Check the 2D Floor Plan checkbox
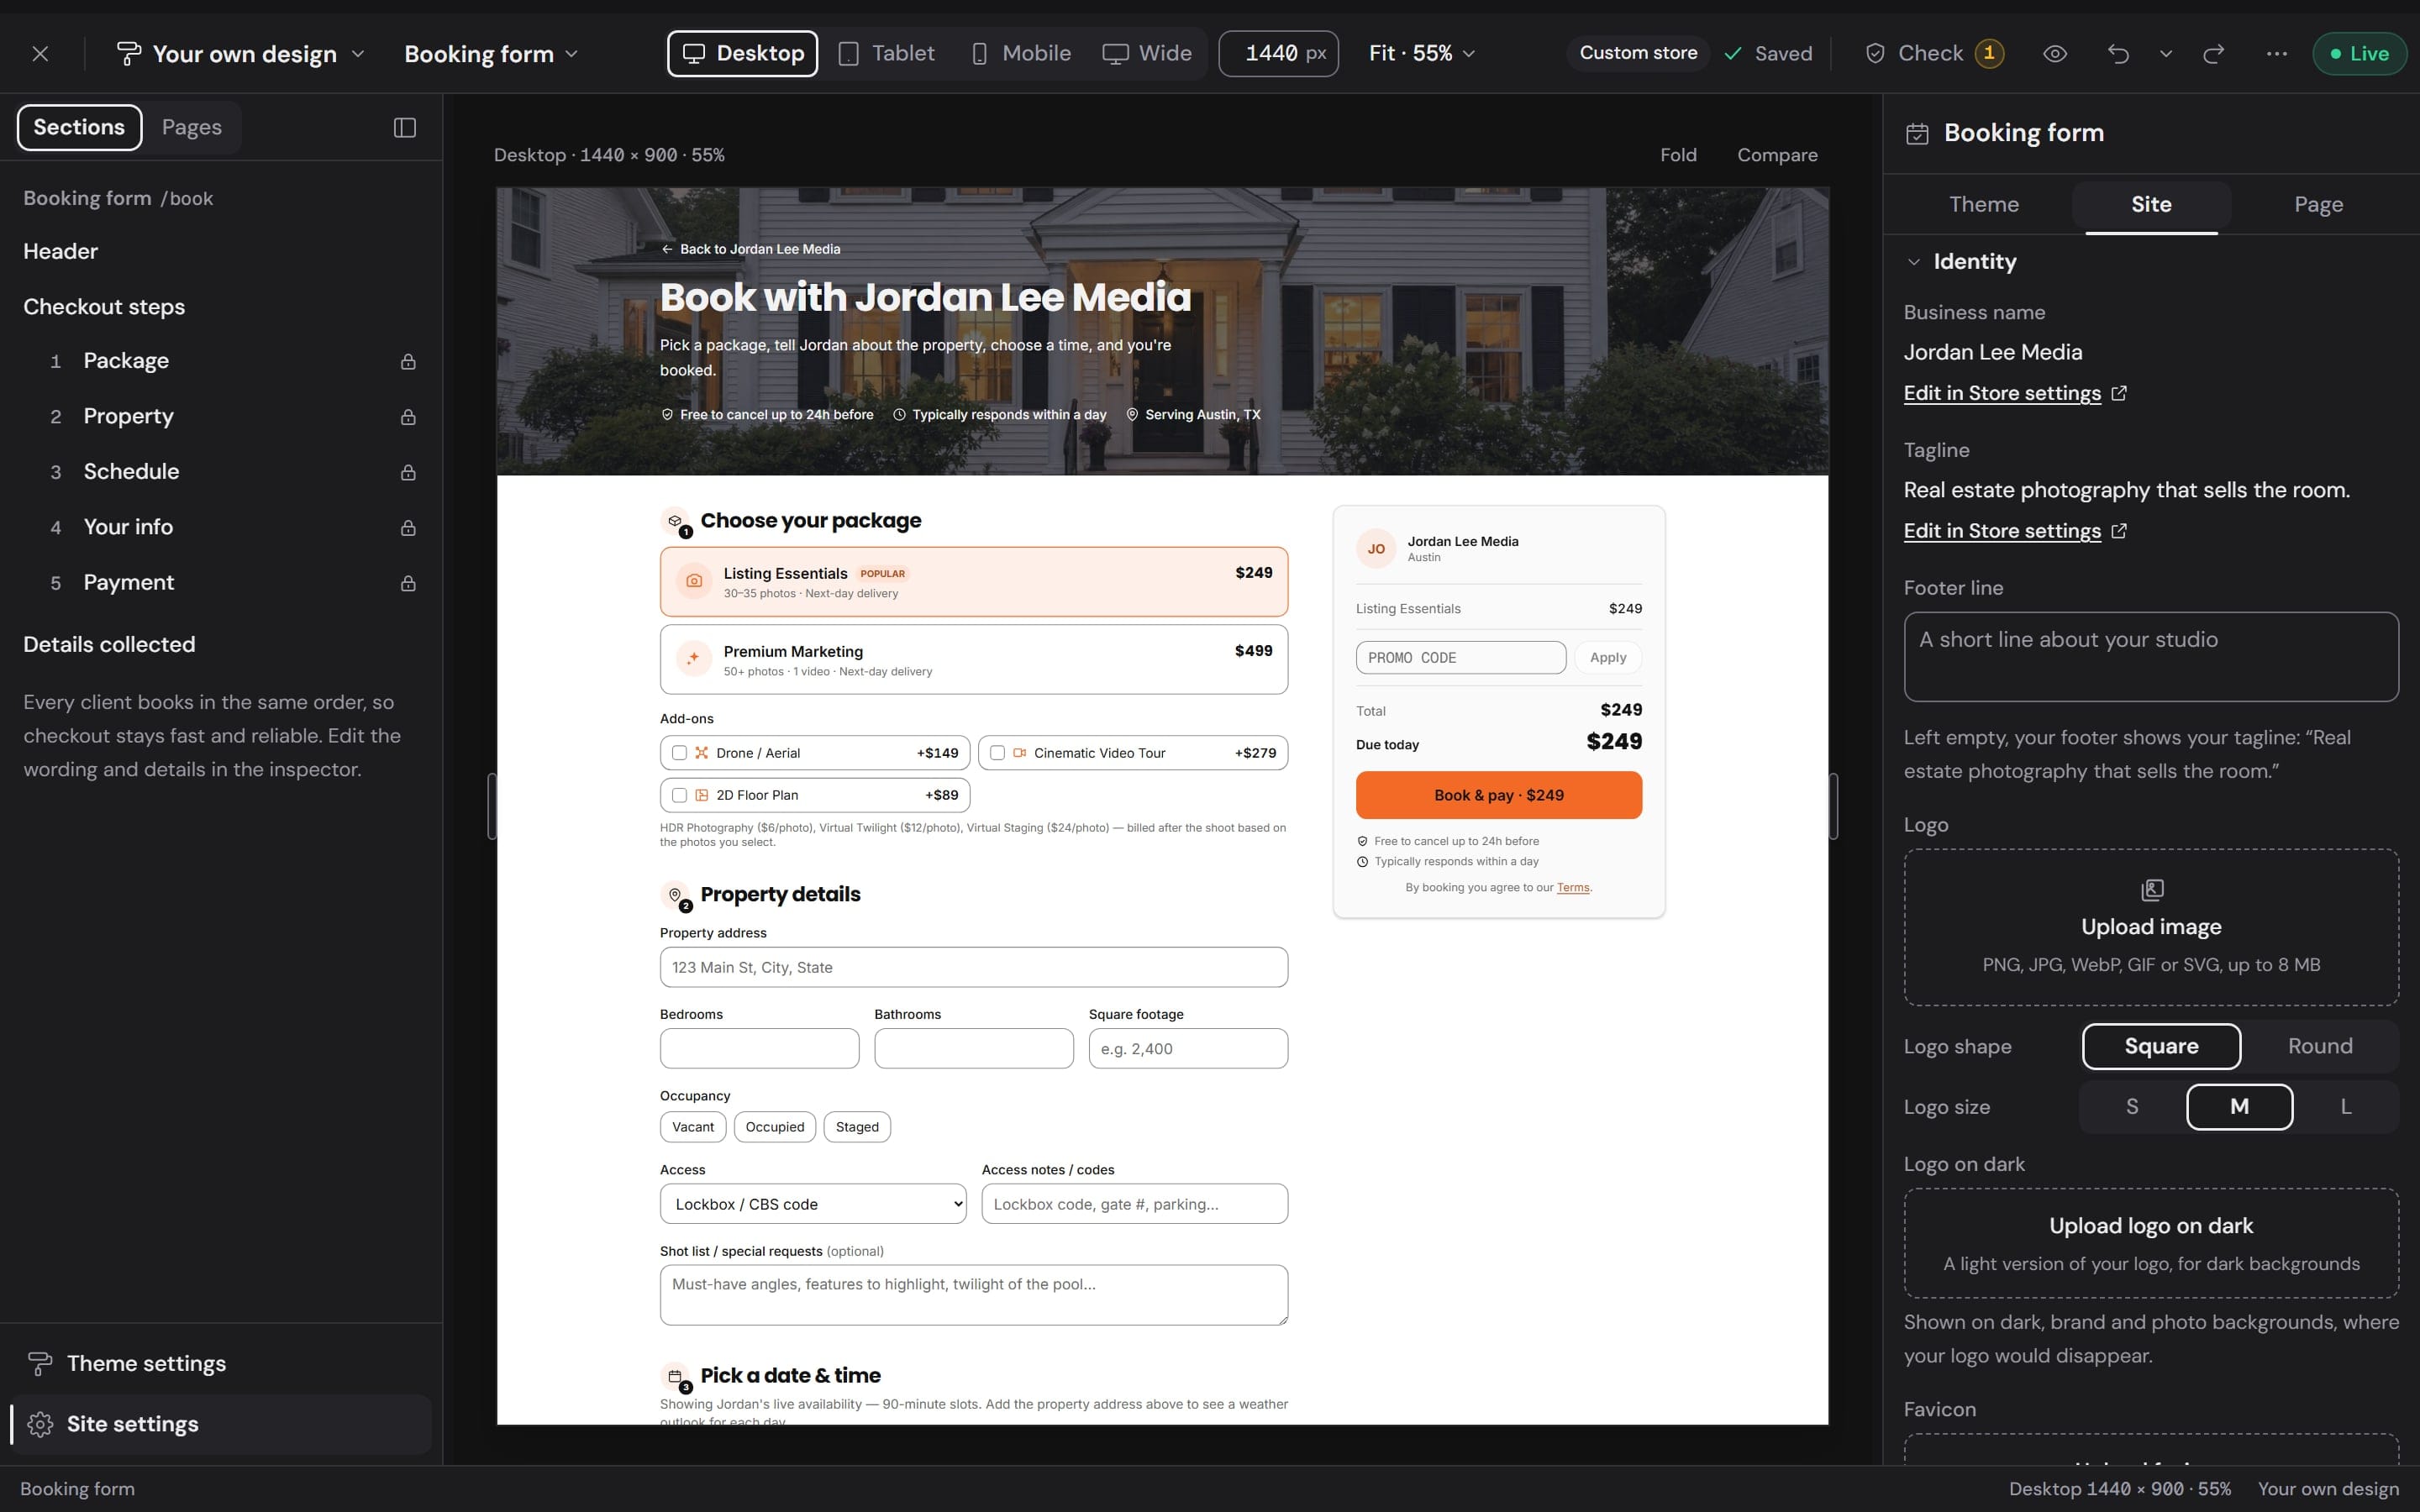Screen dimensions: 2420x1512 (x=679, y=795)
